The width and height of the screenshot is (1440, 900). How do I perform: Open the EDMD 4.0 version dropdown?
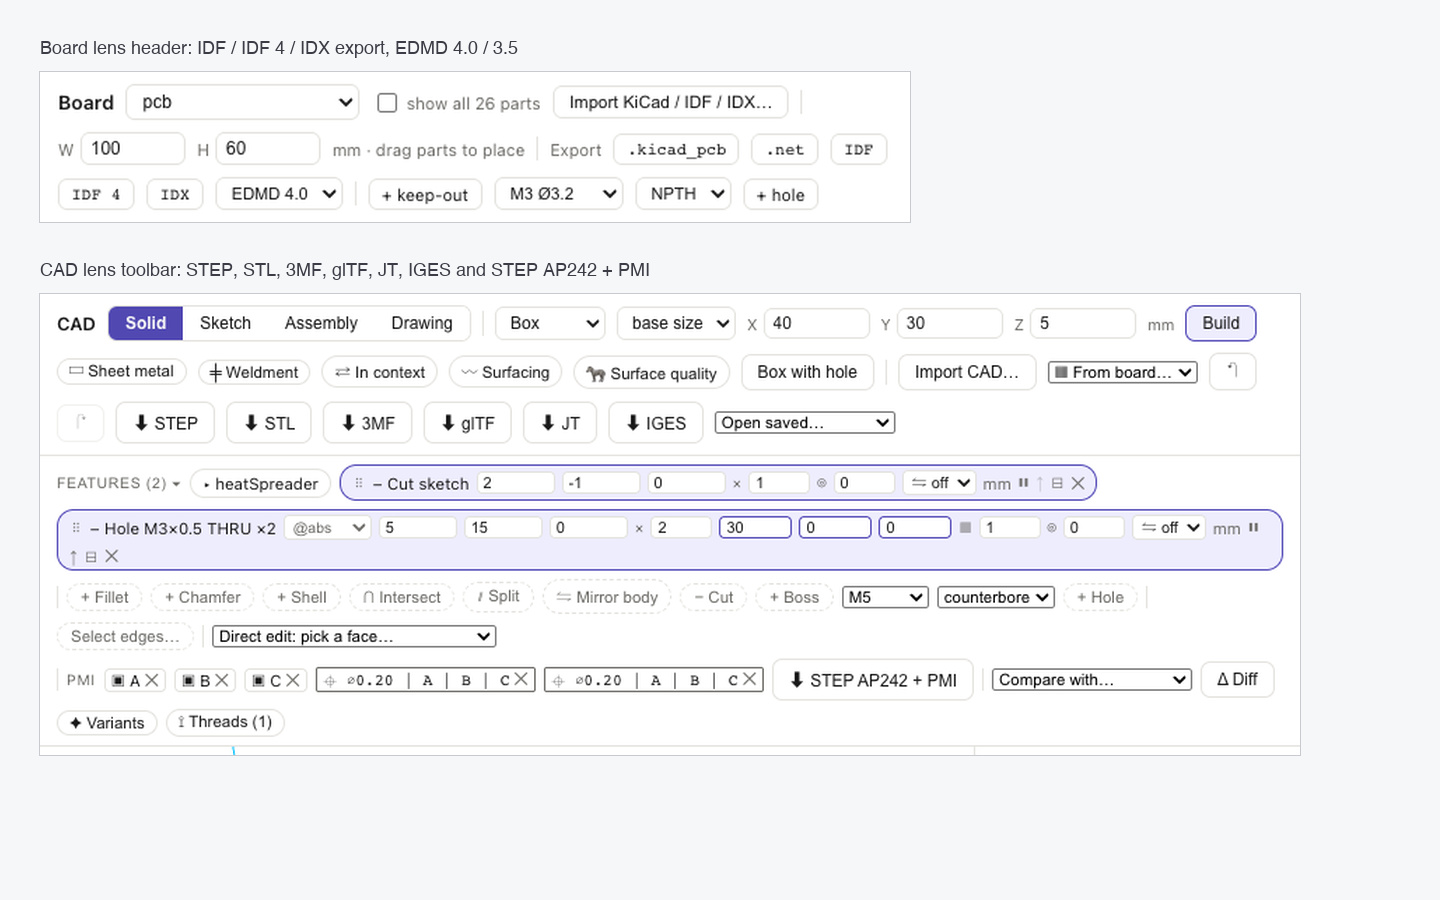(x=279, y=194)
